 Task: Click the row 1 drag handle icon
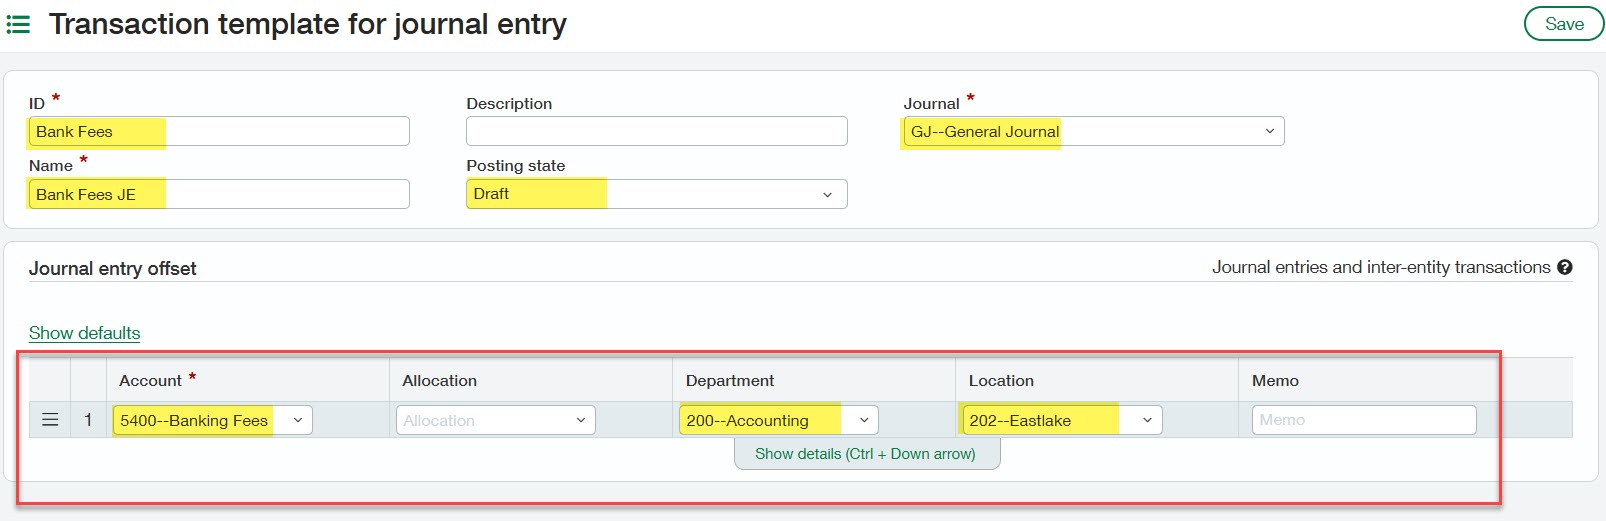(50, 420)
